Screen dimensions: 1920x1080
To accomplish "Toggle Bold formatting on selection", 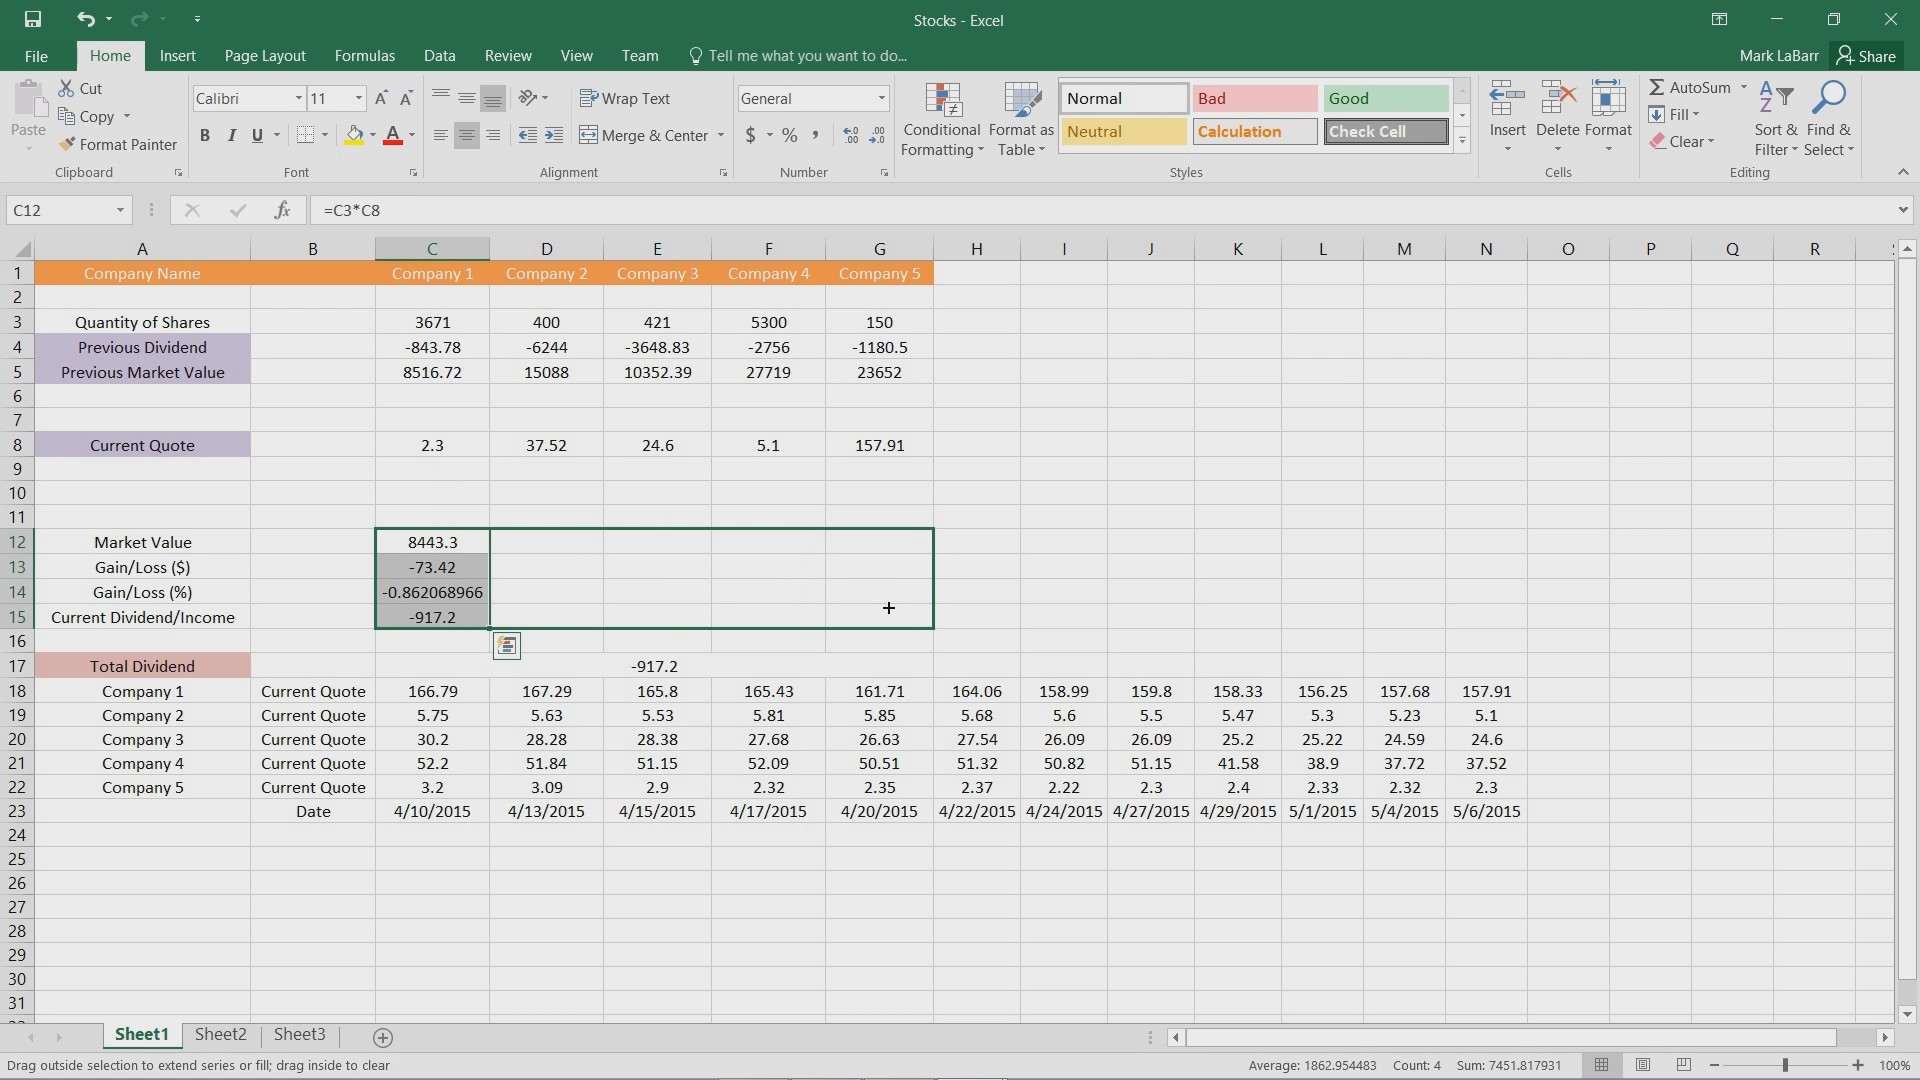I will coord(204,135).
